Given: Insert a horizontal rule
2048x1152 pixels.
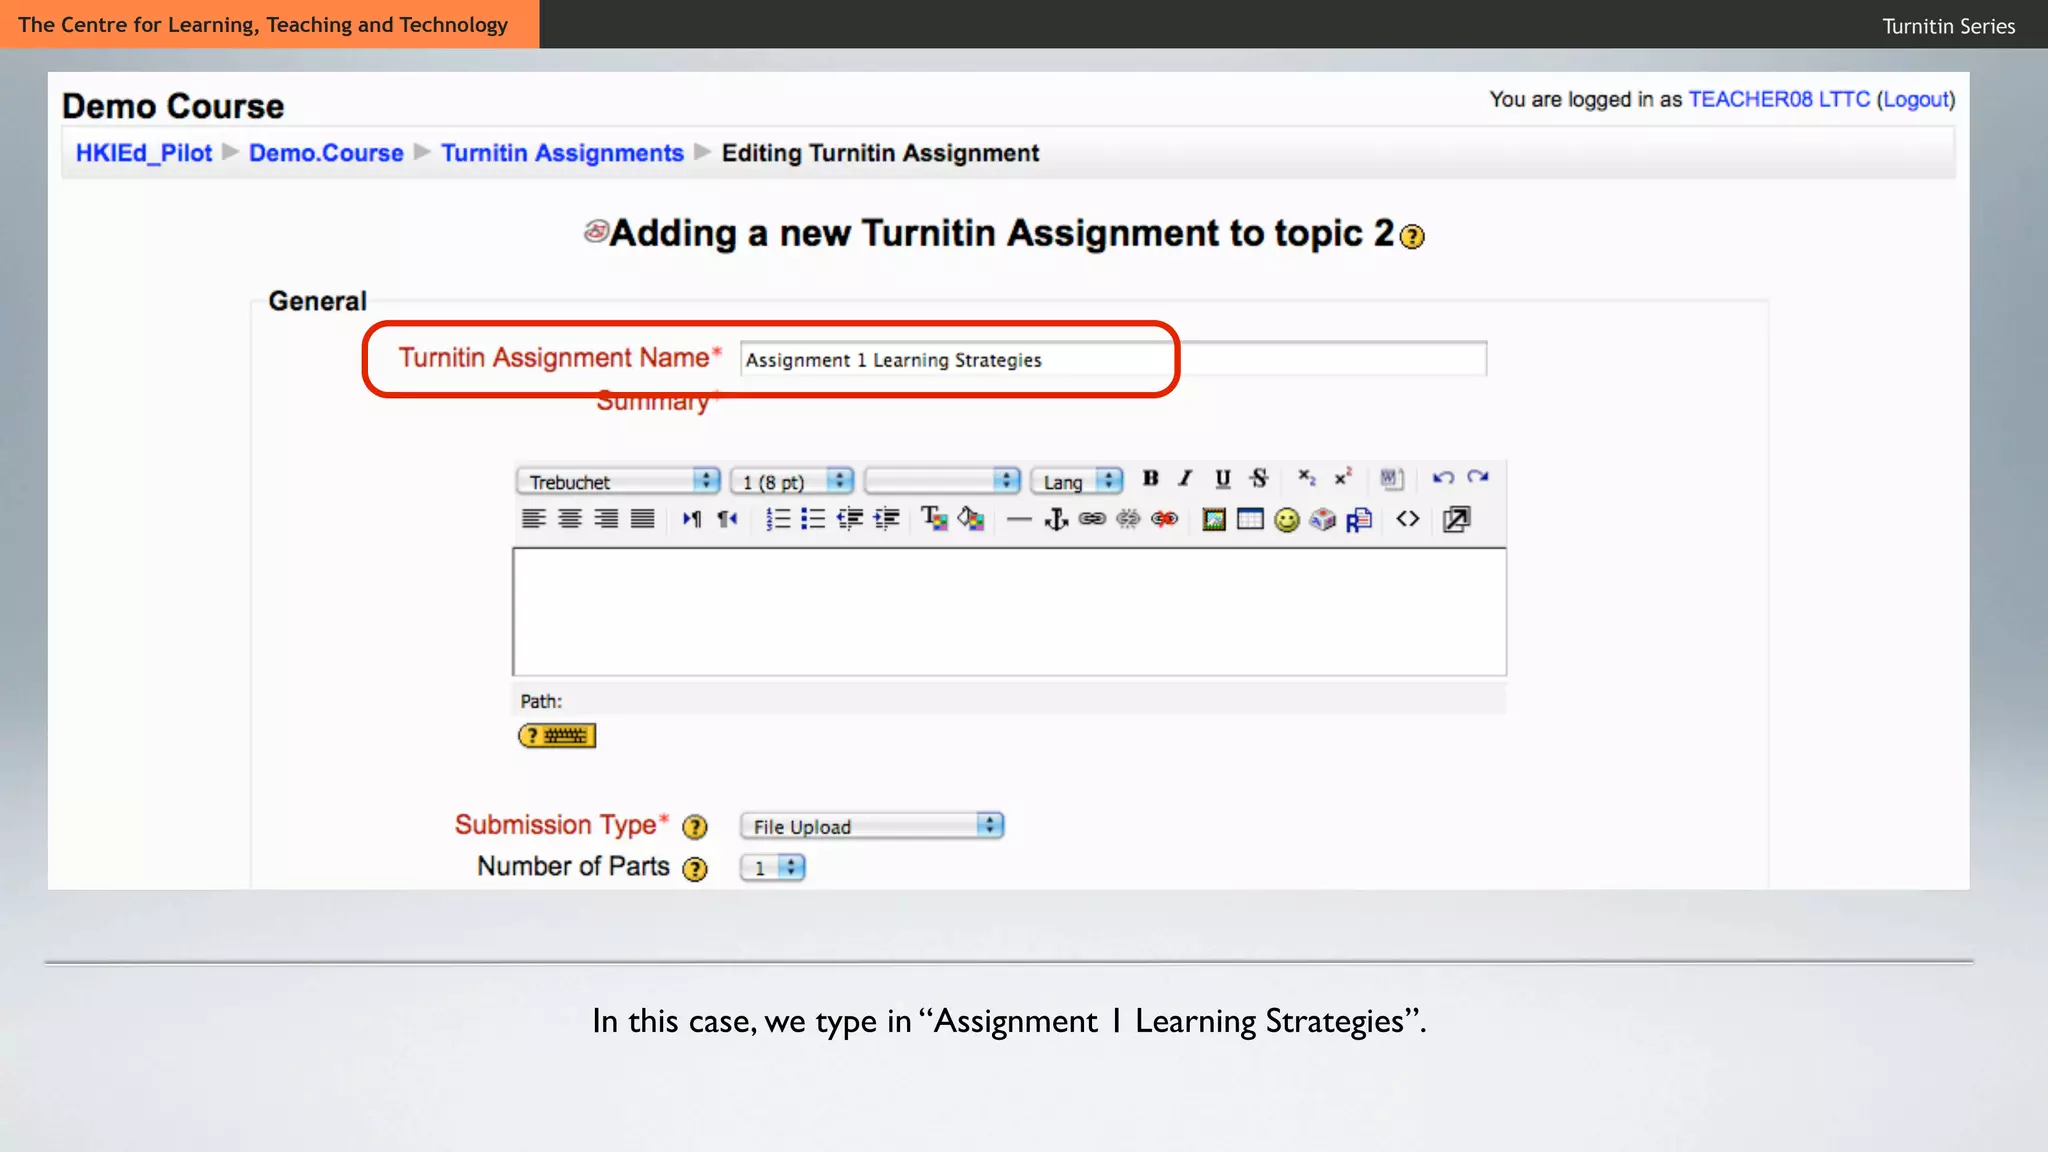Looking at the screenshot, I should pyautogui.click(x=1019, y=519).
